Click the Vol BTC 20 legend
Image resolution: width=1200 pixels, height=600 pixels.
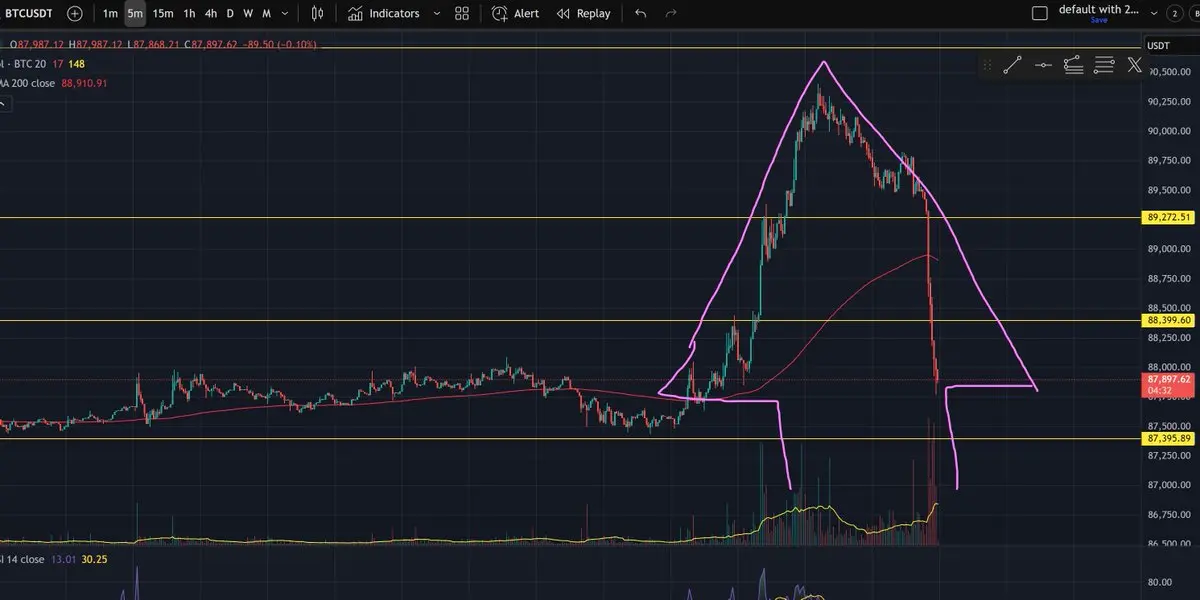point(22,64)
